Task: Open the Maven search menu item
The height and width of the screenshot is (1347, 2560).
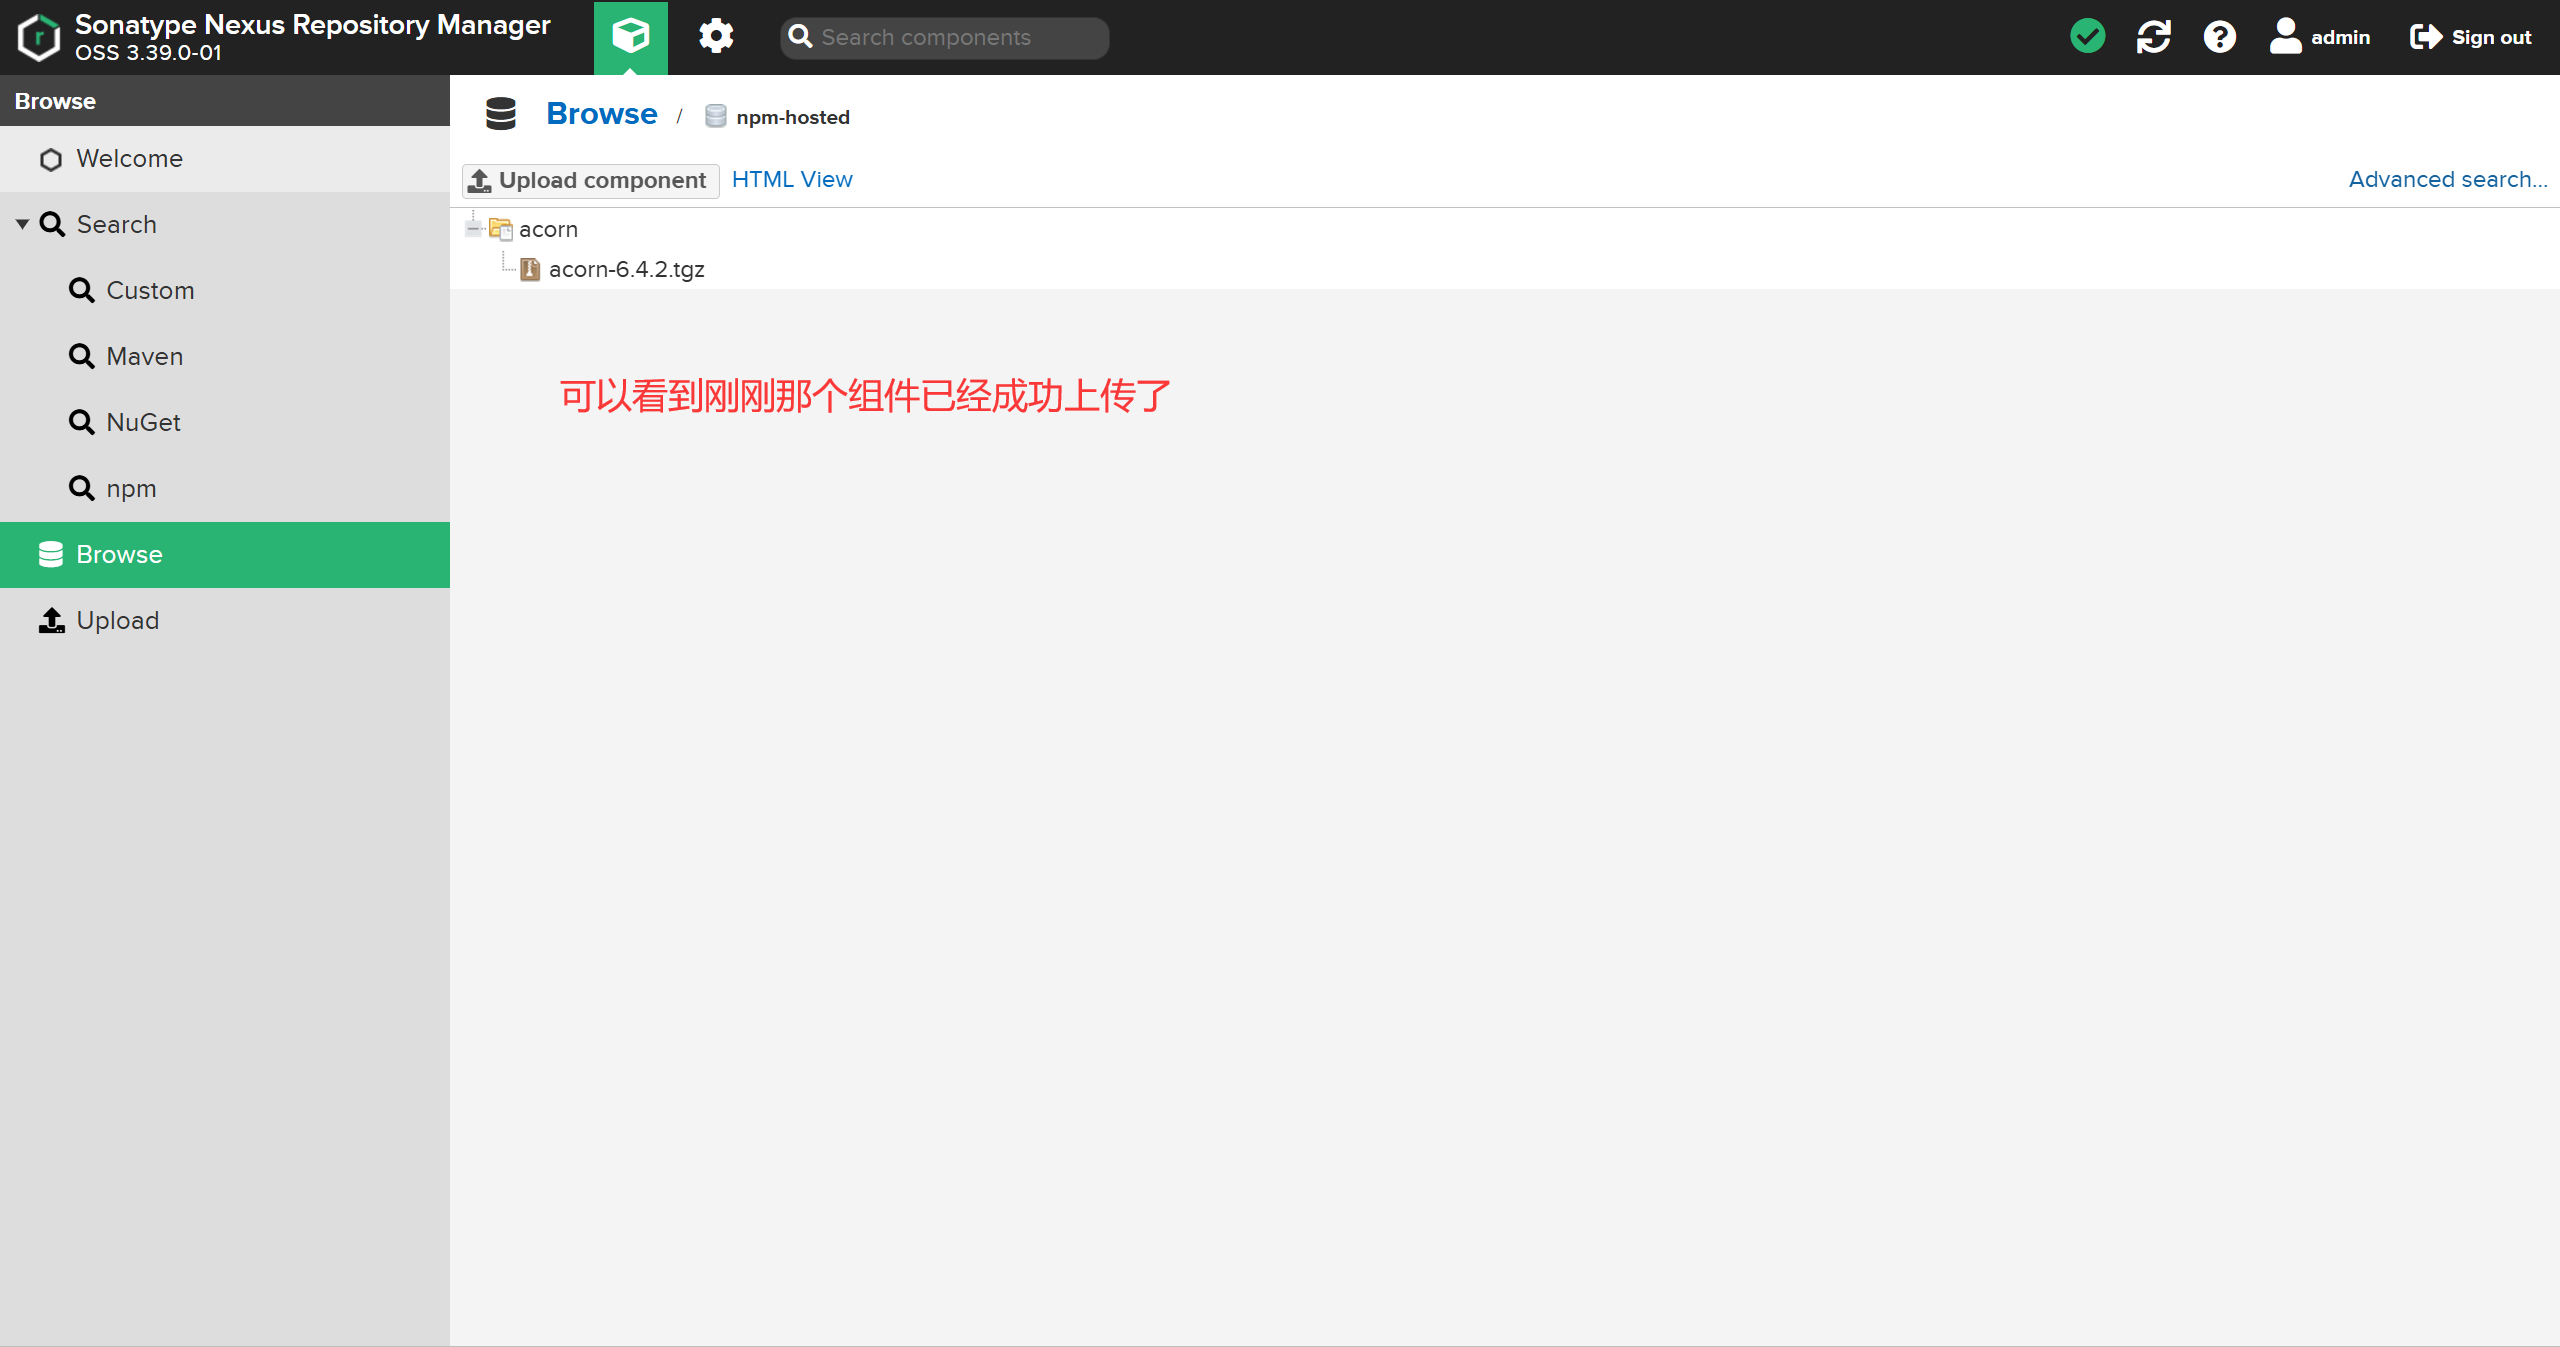Action: pos(144,356)
